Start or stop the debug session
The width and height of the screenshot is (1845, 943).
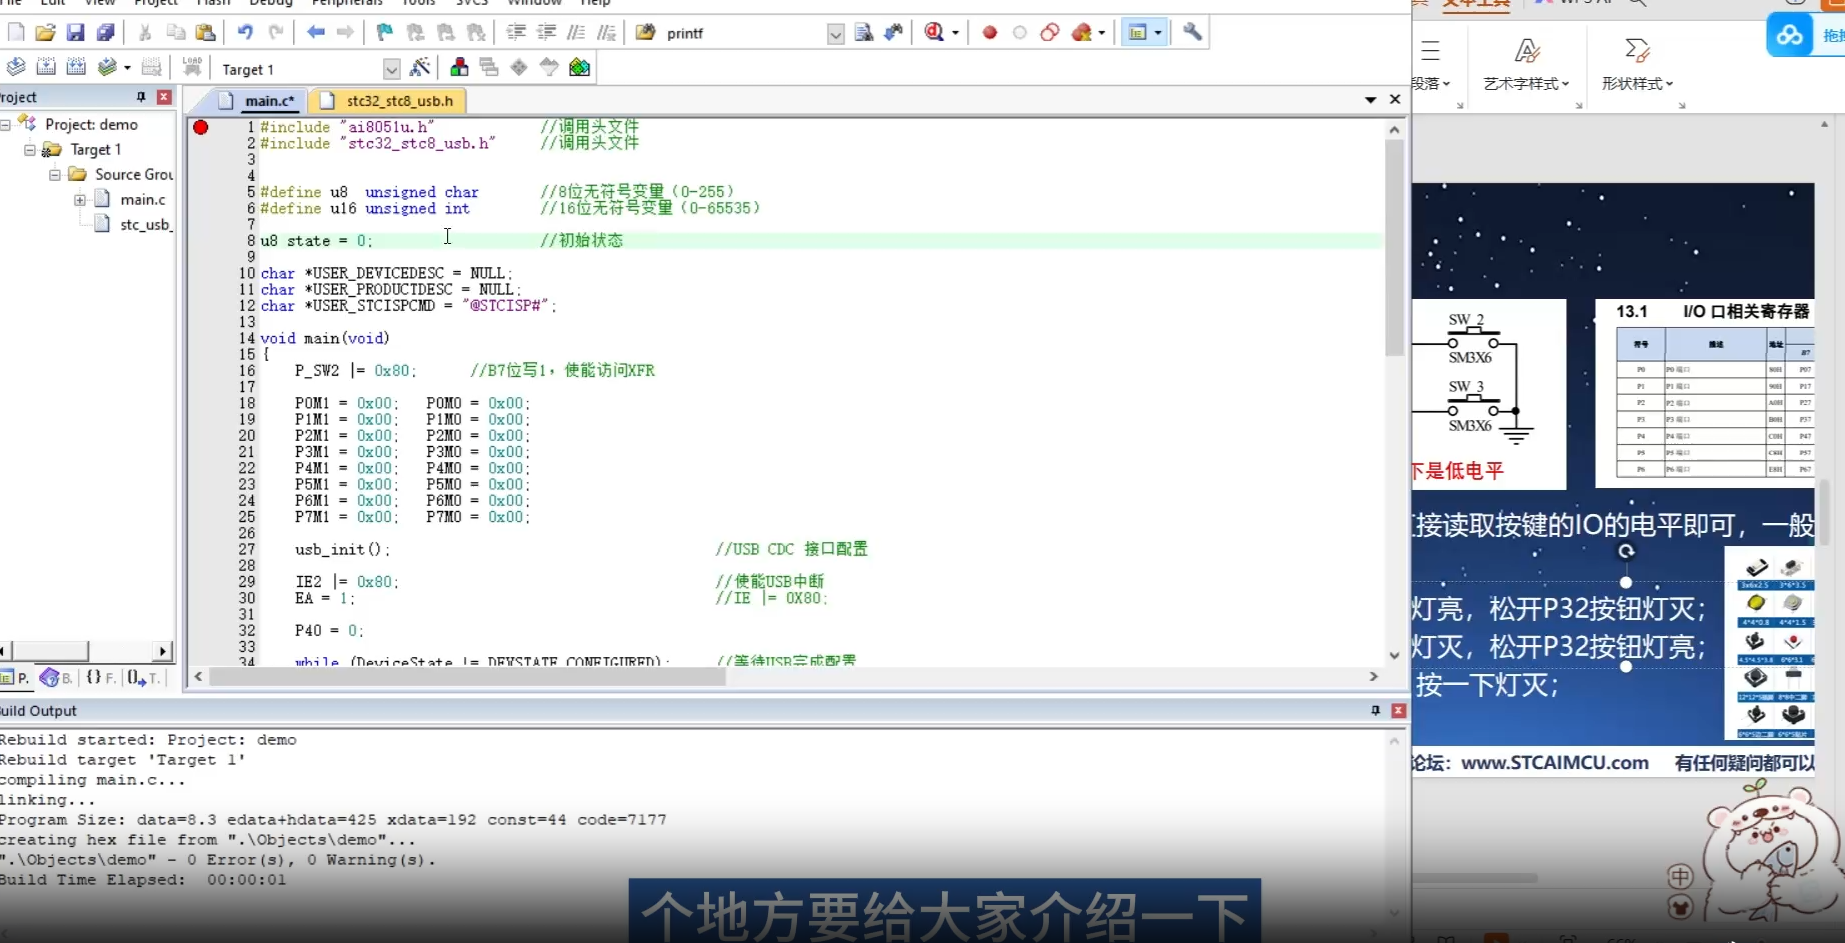(x=934, y=32)
